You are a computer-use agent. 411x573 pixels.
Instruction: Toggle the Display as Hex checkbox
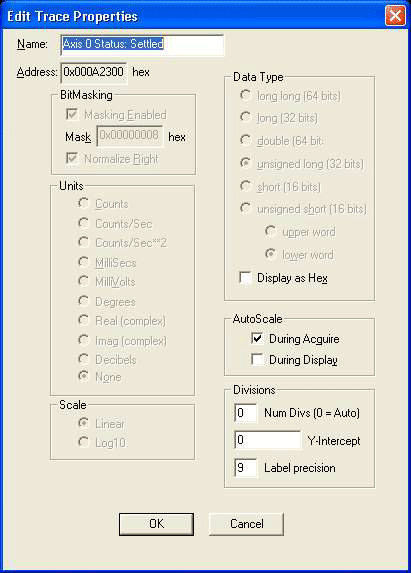[x=246, y=278]
